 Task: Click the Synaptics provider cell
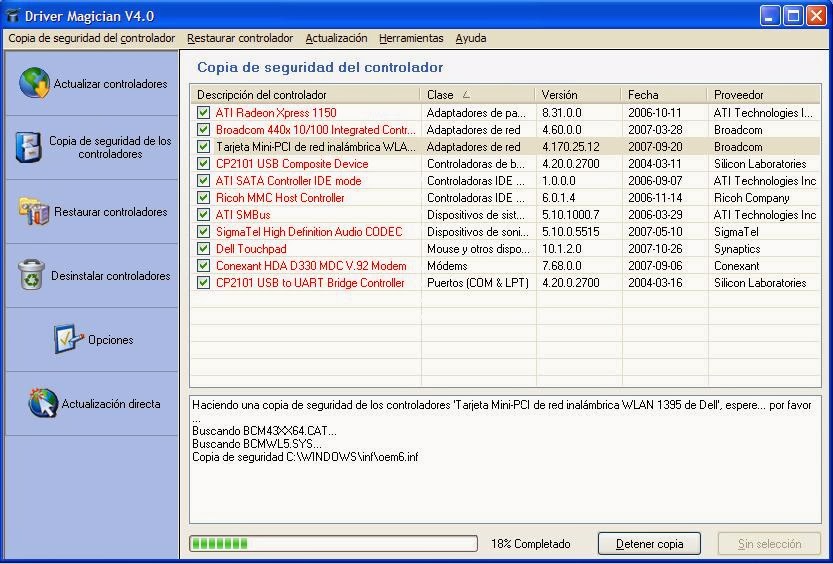[x=737, y=249]
